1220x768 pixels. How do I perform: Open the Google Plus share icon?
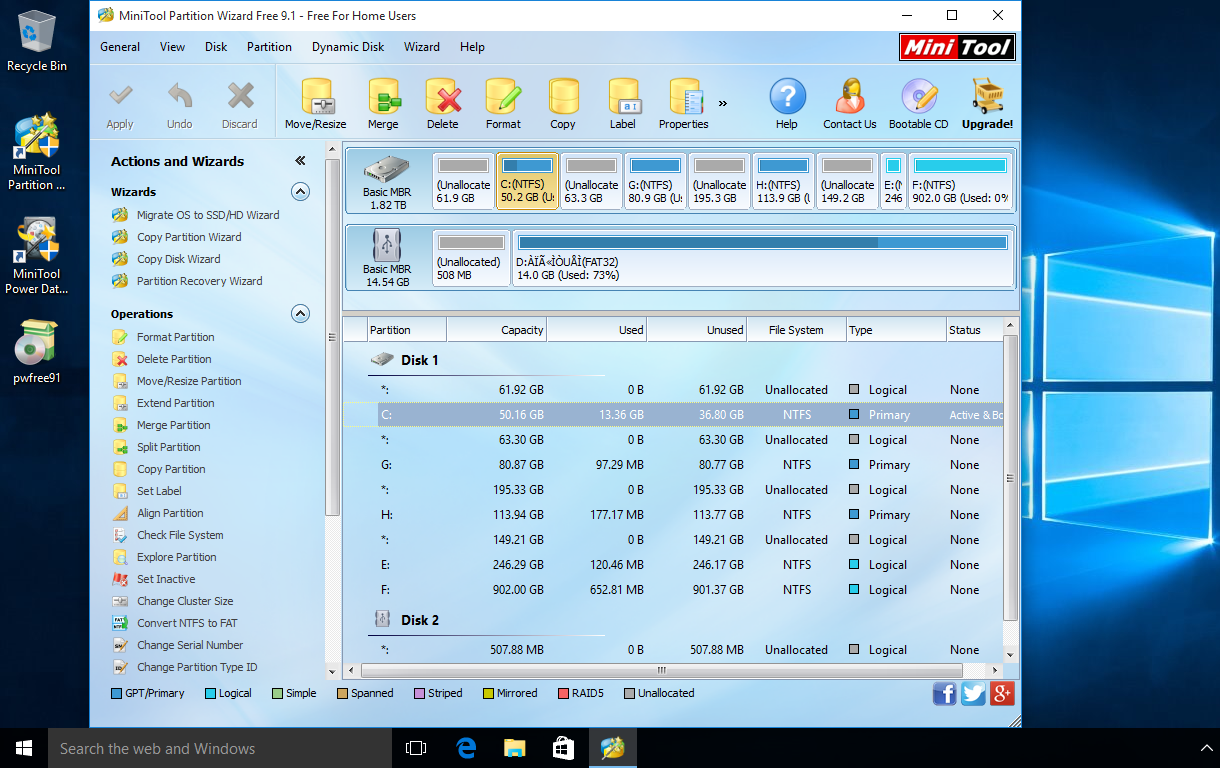1002,694
